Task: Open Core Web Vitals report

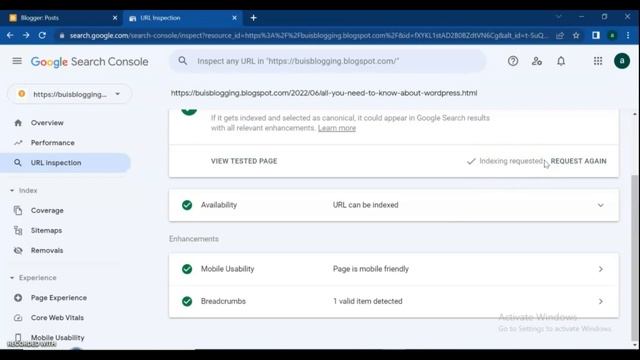Action: [57, 318]
